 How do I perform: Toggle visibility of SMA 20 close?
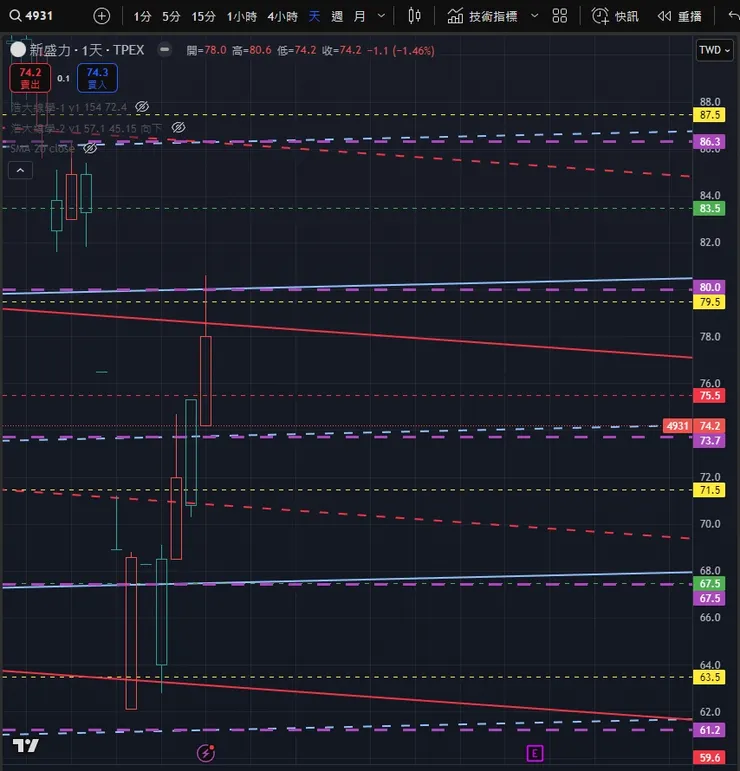point(90,148)
